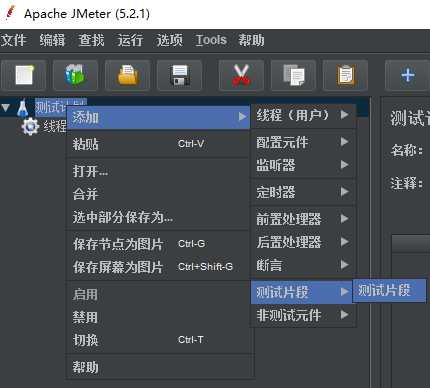Expand the 定时器 submenu
Viewport: 430px width, 388px height.
tap(303, 192)
